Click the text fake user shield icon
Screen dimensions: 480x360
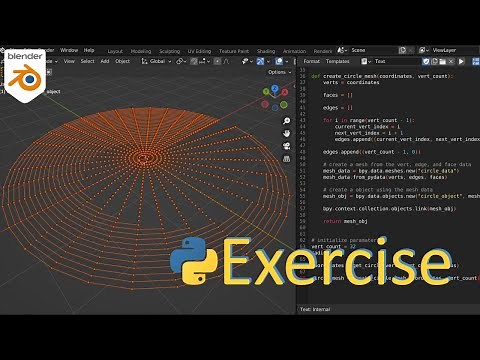point(426,61)
